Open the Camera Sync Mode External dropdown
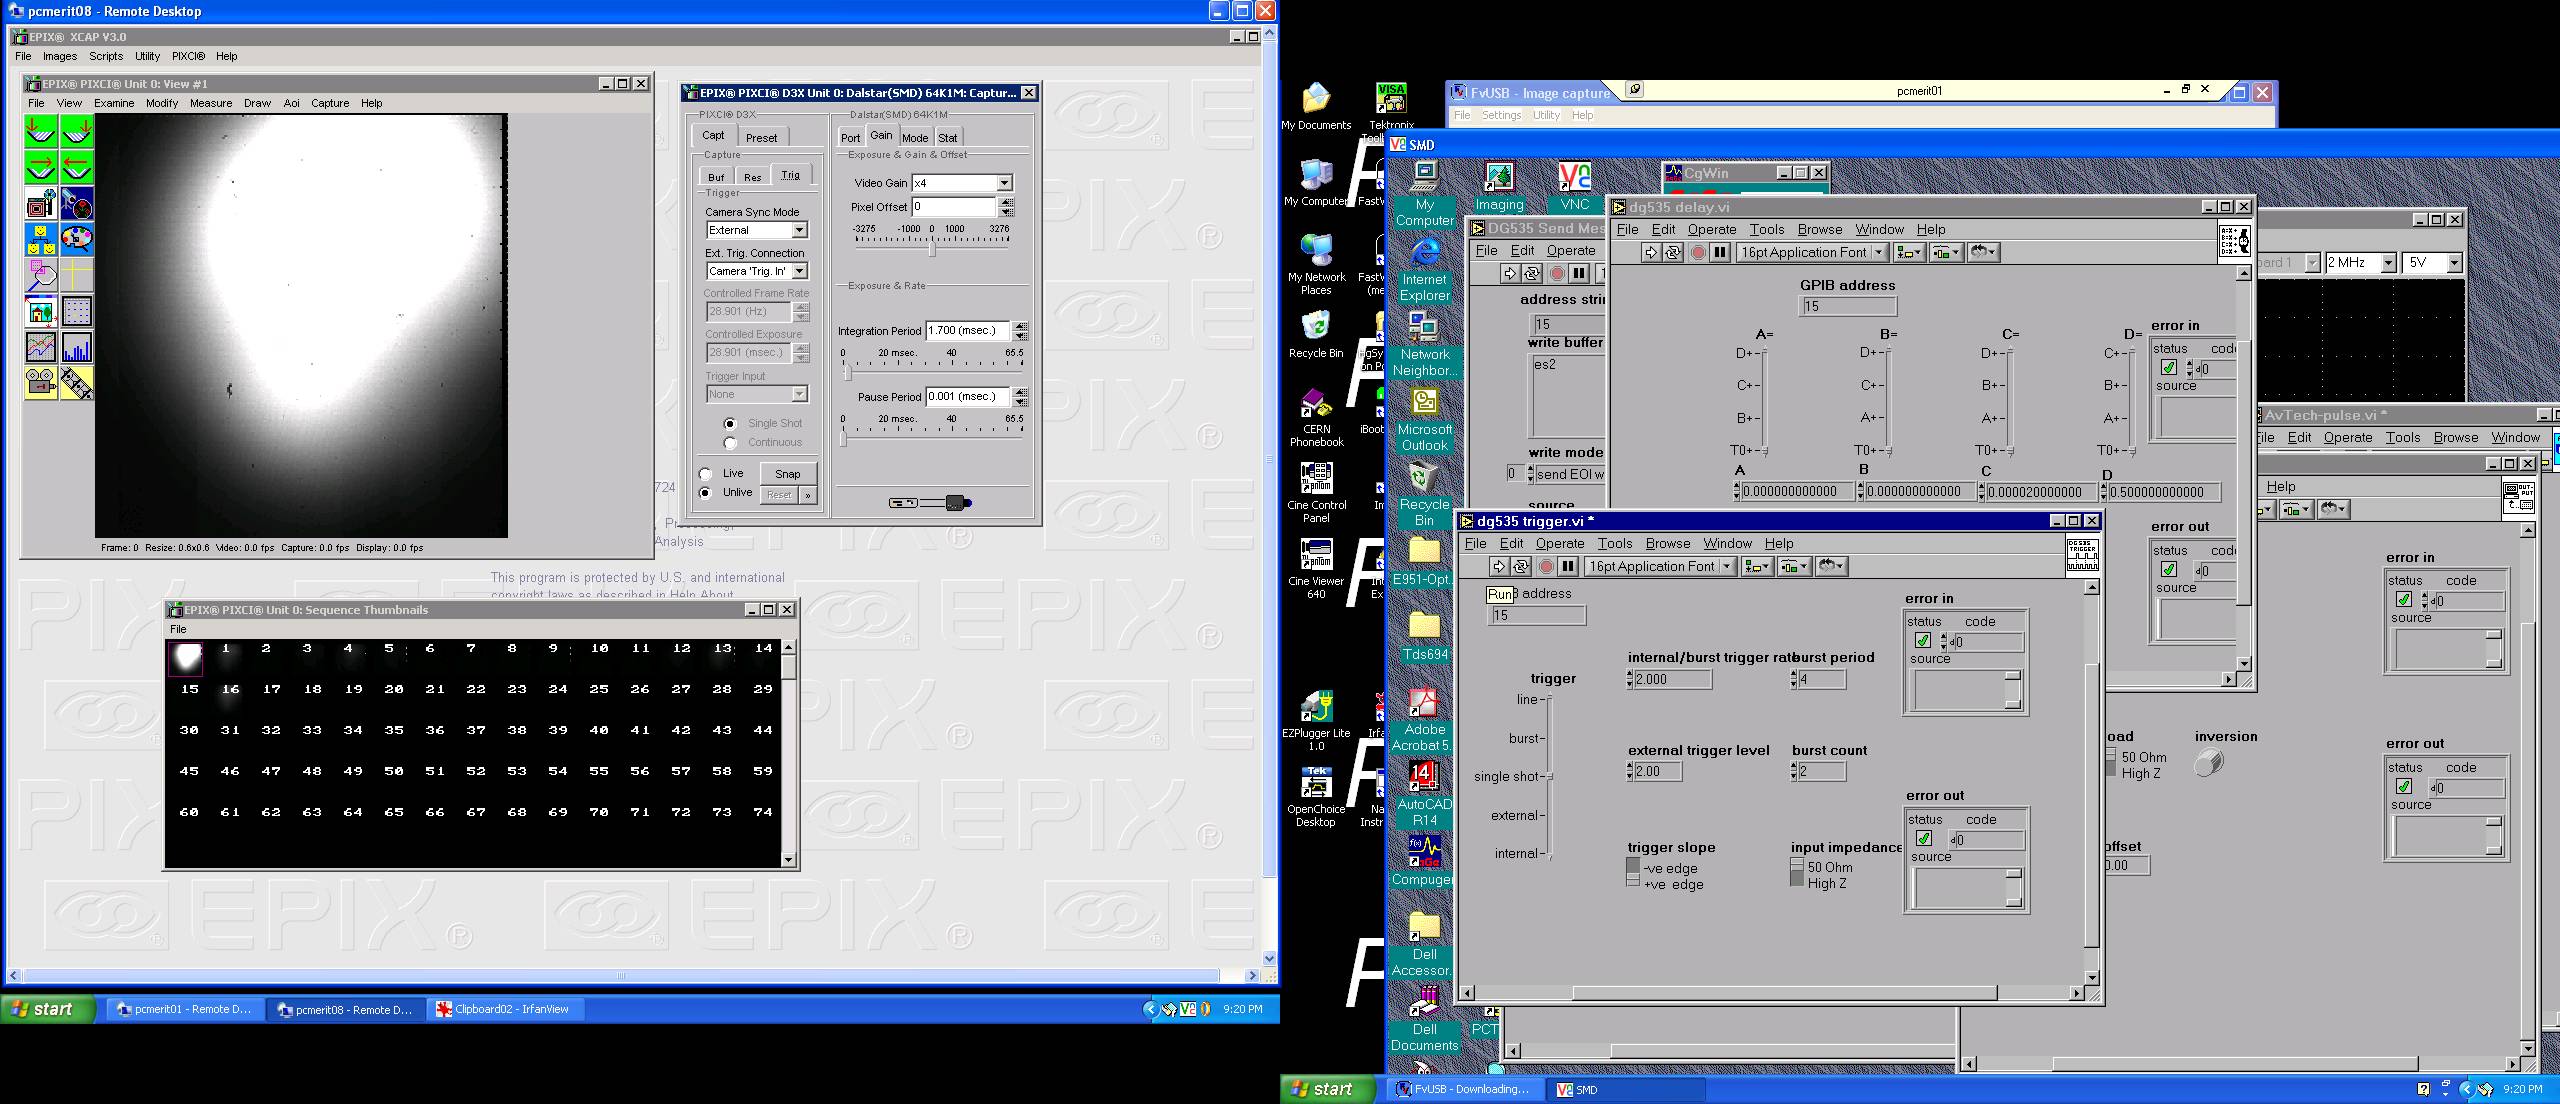This screenshot has width=2560, height=1104. pos(799,230)
